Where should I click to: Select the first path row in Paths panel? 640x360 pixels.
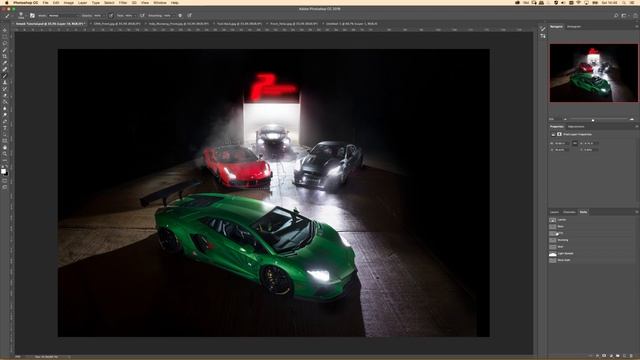tap(592, 220)
